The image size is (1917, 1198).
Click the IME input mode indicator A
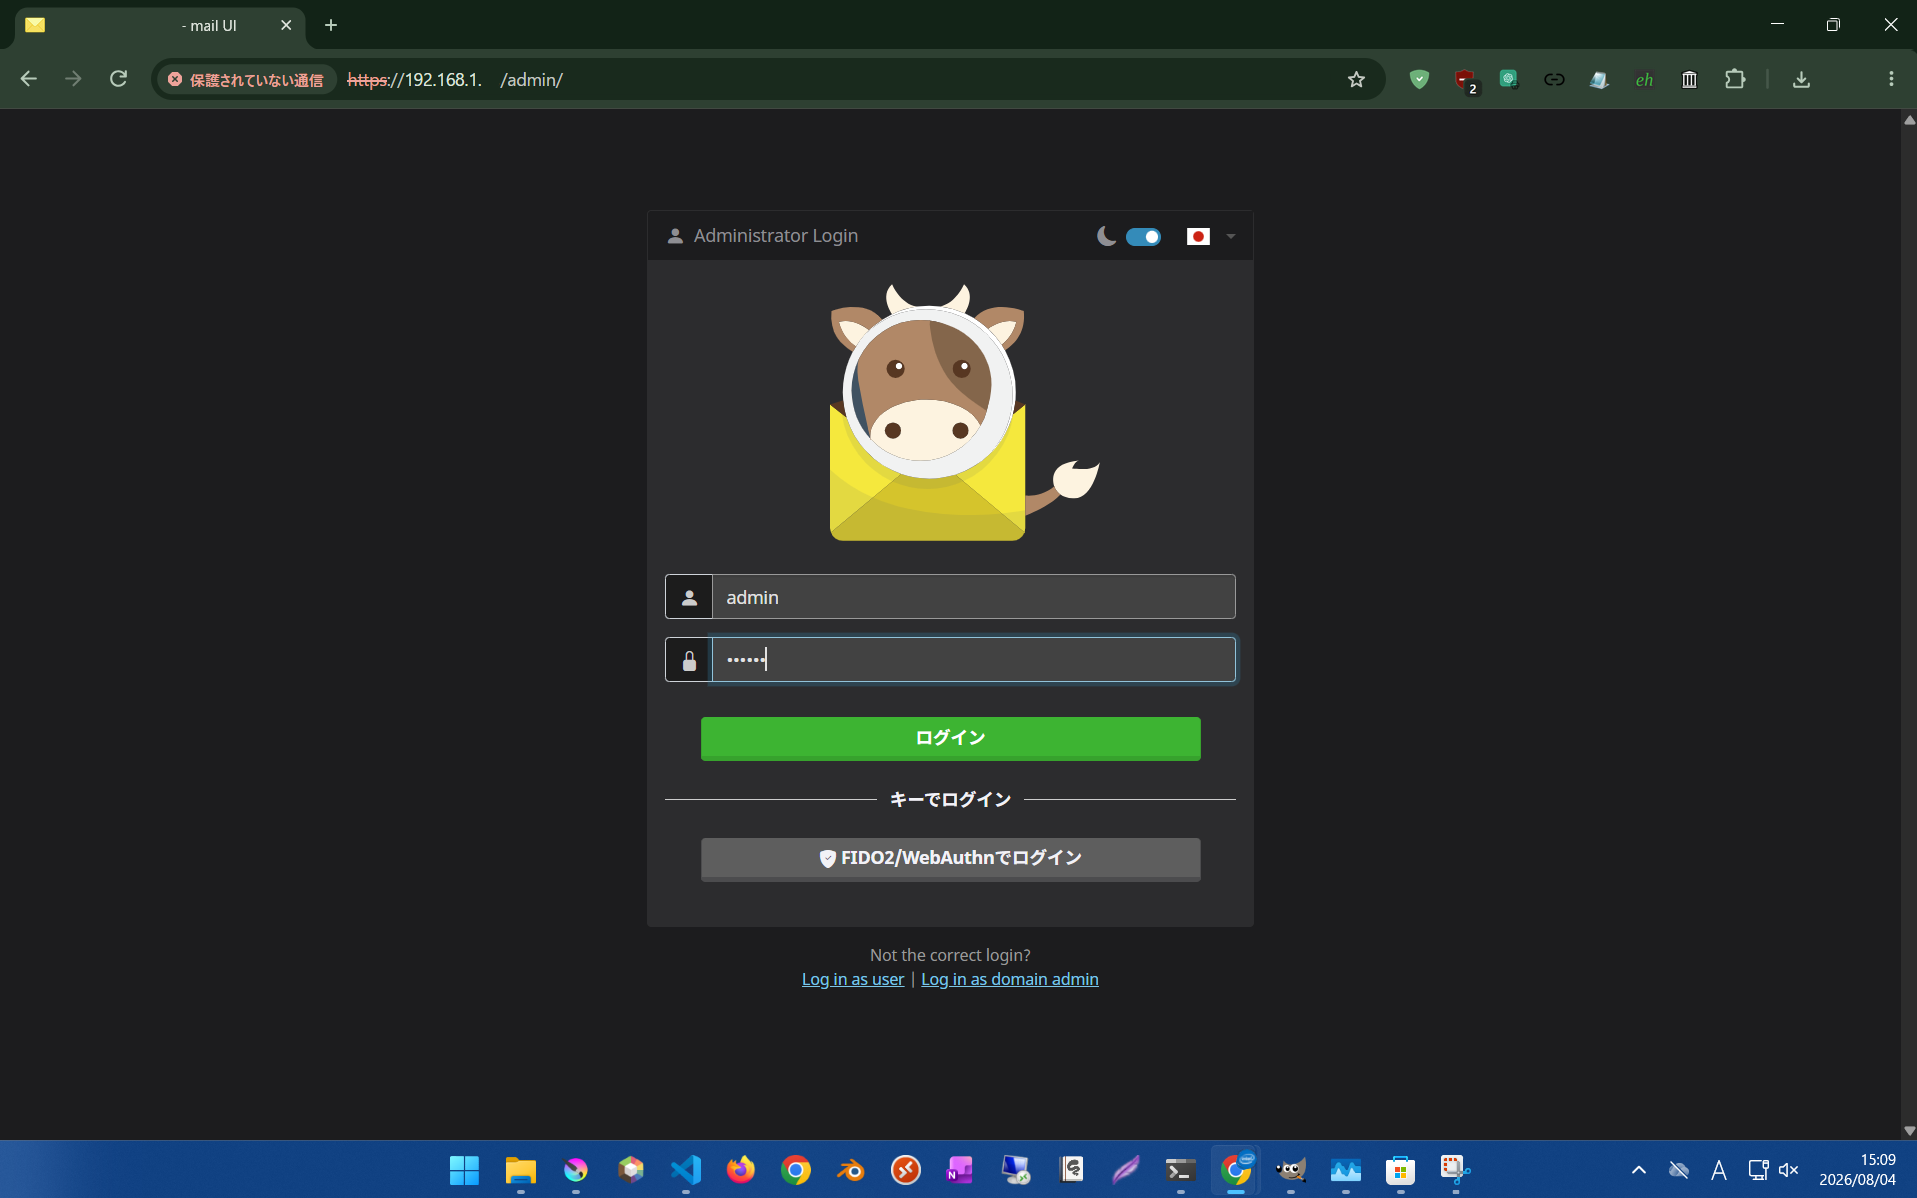(1719, 1170)
